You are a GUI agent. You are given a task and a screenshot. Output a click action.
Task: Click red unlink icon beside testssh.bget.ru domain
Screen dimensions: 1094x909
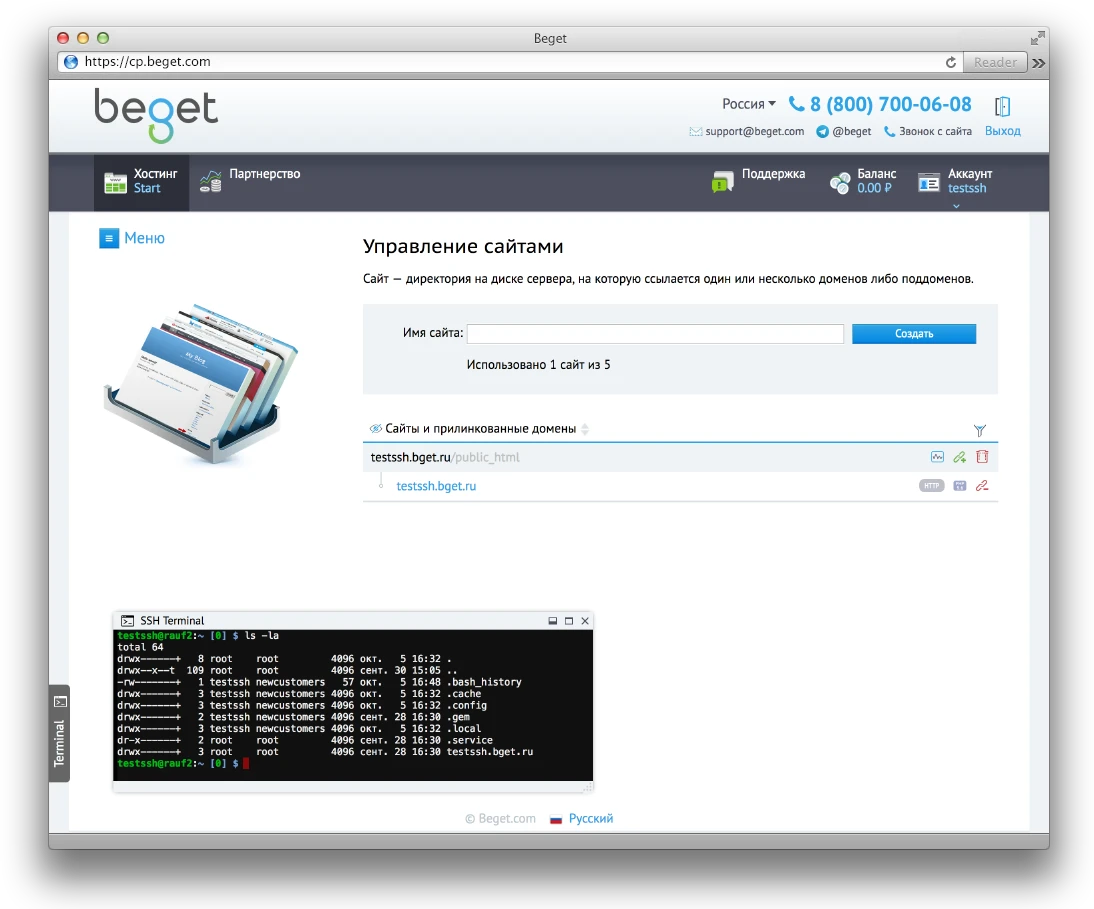(982, 486)
